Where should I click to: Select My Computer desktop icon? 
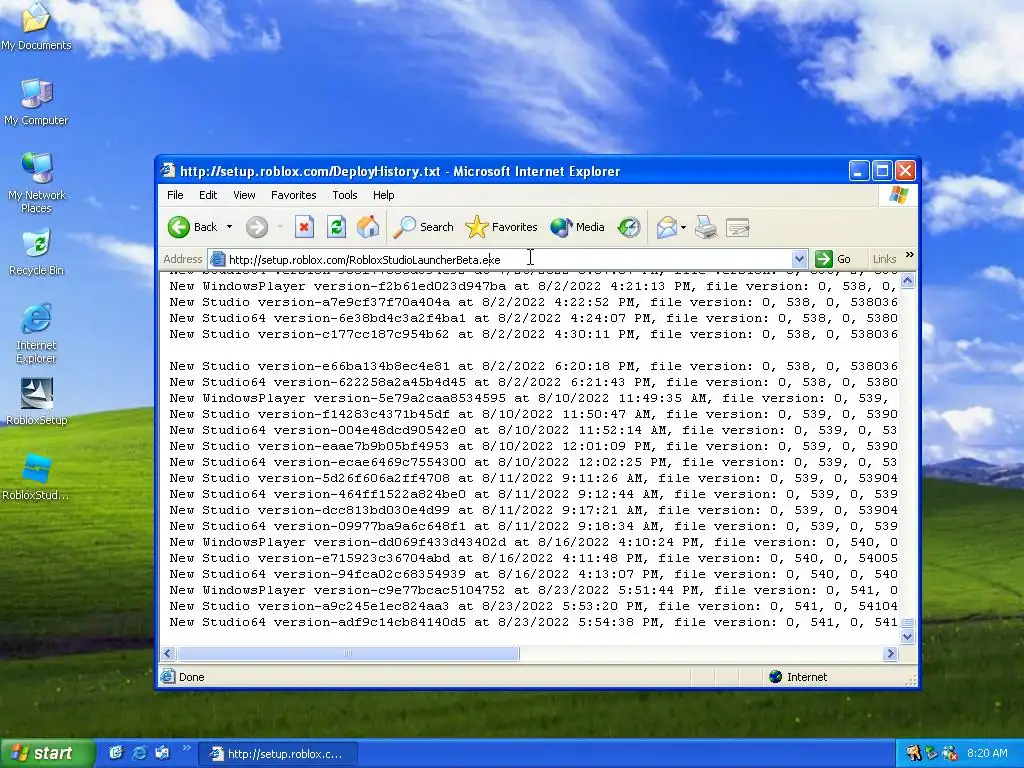click(x=36, y=102)
